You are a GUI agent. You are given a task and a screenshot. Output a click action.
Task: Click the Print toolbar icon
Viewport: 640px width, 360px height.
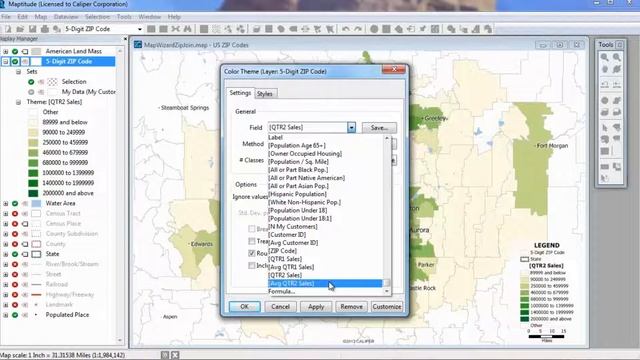pos(45,29)
